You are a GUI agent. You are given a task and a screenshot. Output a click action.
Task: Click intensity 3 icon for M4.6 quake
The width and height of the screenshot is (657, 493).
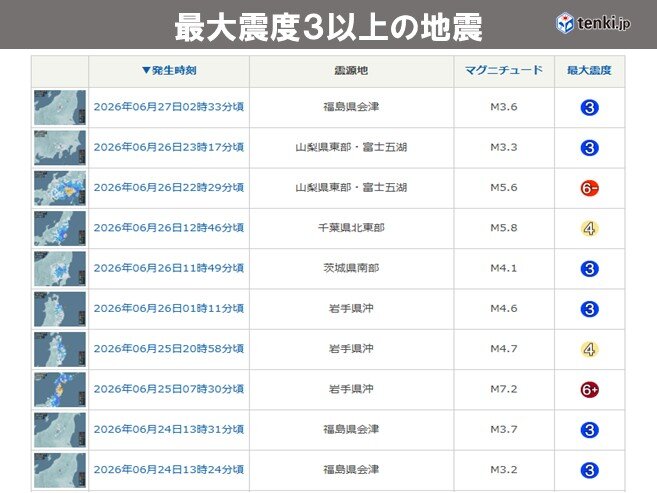(x=590, y=309)
